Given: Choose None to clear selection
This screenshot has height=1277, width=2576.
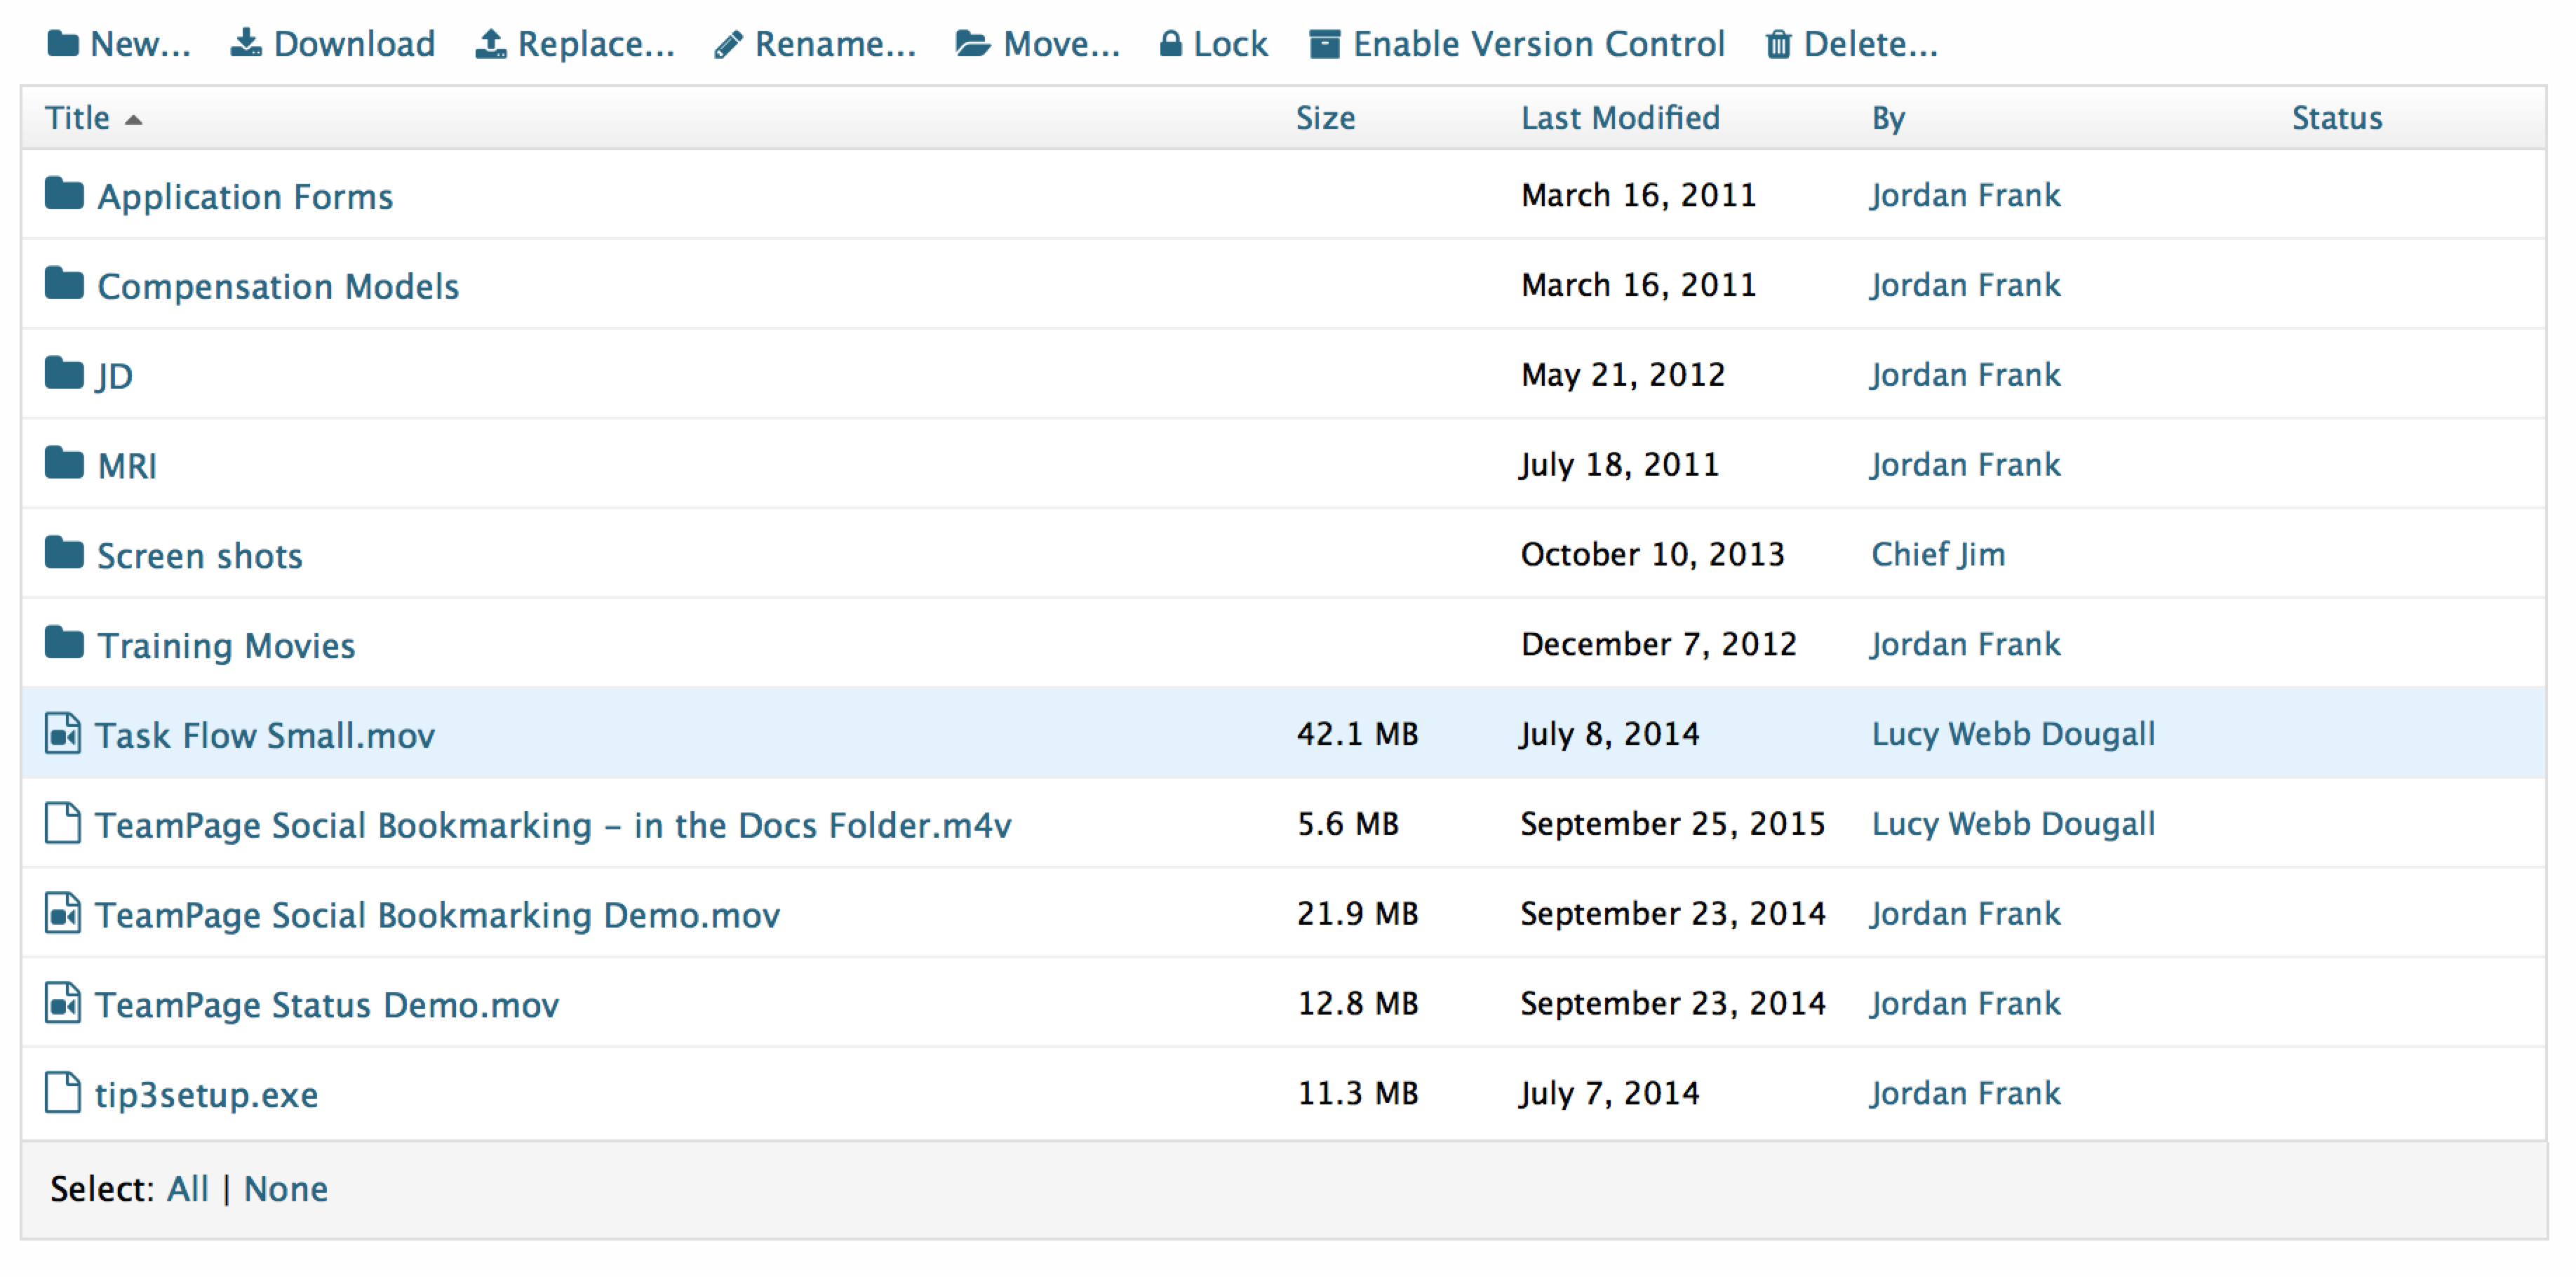Looking at the screenshot, I should [285, 1189].
